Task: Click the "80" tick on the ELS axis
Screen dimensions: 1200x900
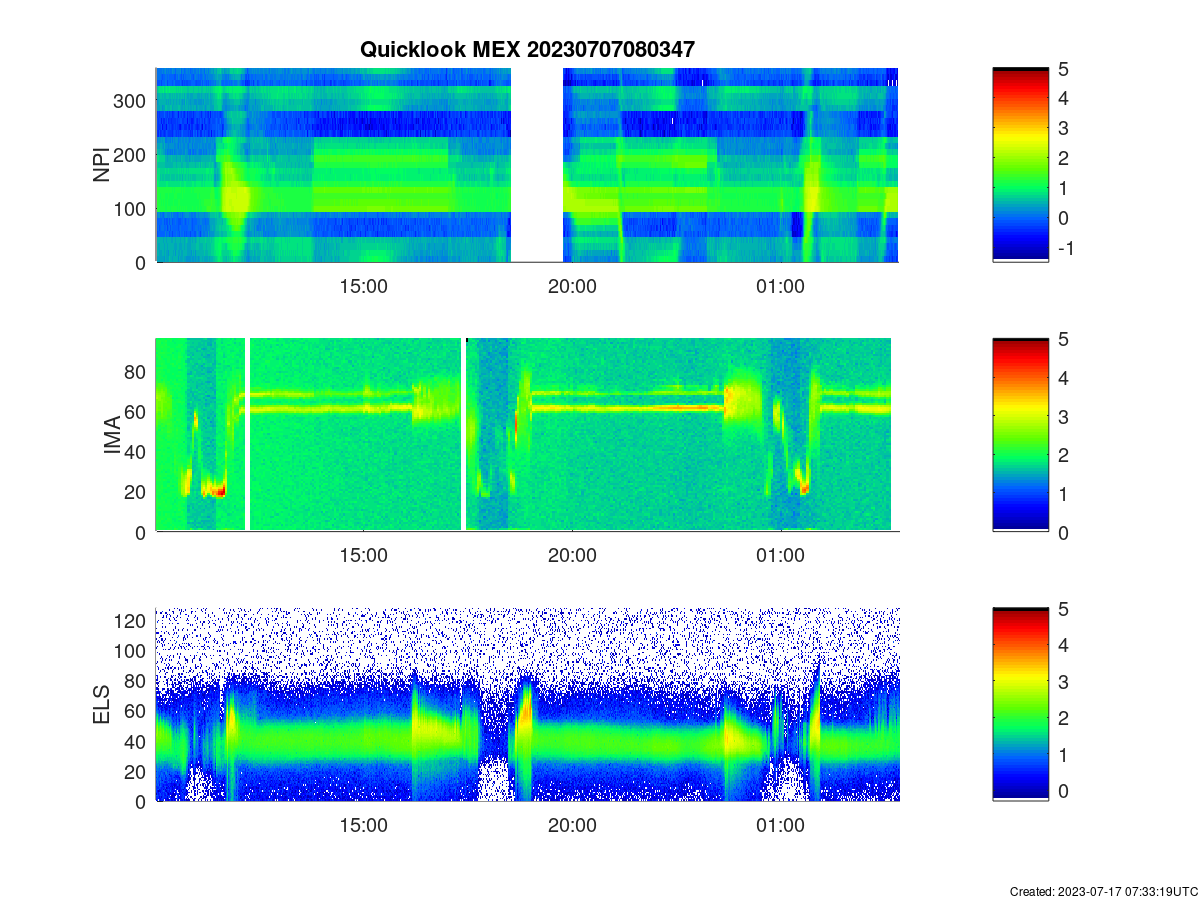Action: point(137,681)
